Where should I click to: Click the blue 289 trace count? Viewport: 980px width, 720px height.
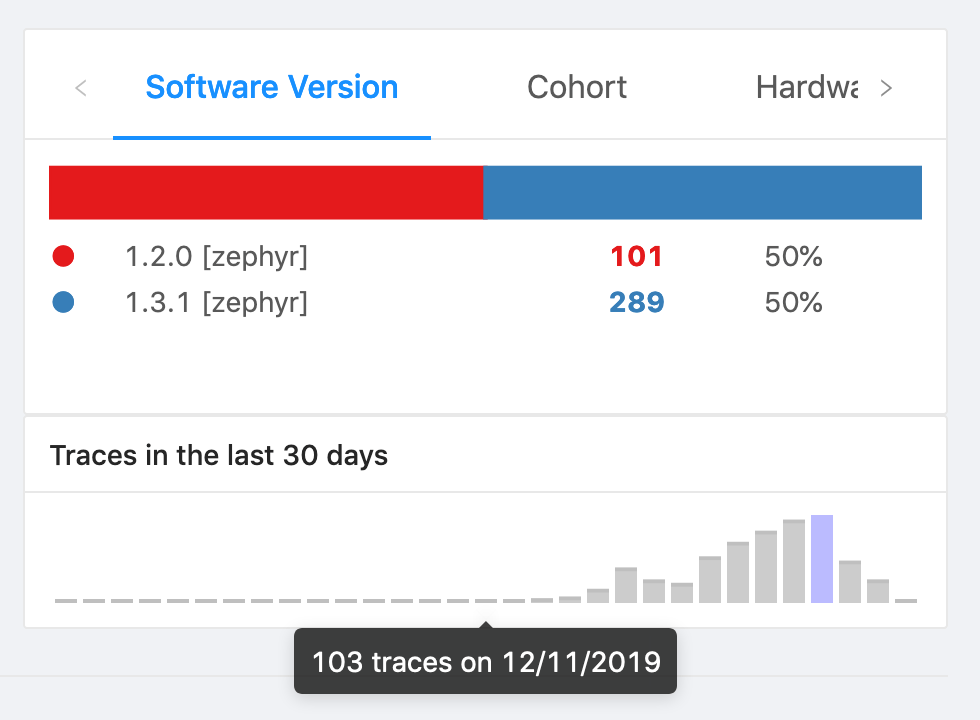[x=637, y=302]
